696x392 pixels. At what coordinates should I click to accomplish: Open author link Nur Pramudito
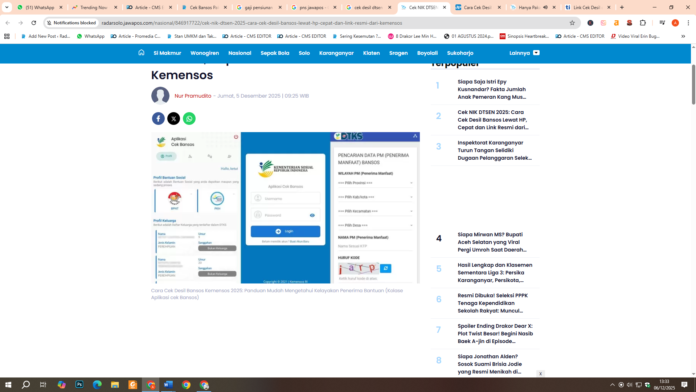tap(193, 96)
